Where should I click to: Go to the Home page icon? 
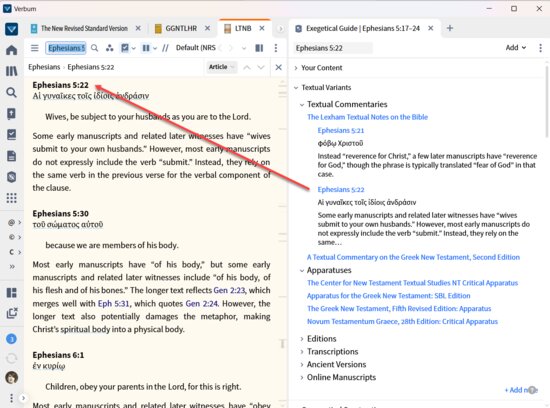pos(12,50)
